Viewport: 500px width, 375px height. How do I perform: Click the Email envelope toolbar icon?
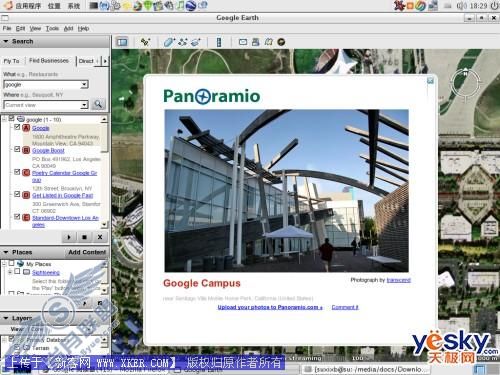[x=243, y=42]
